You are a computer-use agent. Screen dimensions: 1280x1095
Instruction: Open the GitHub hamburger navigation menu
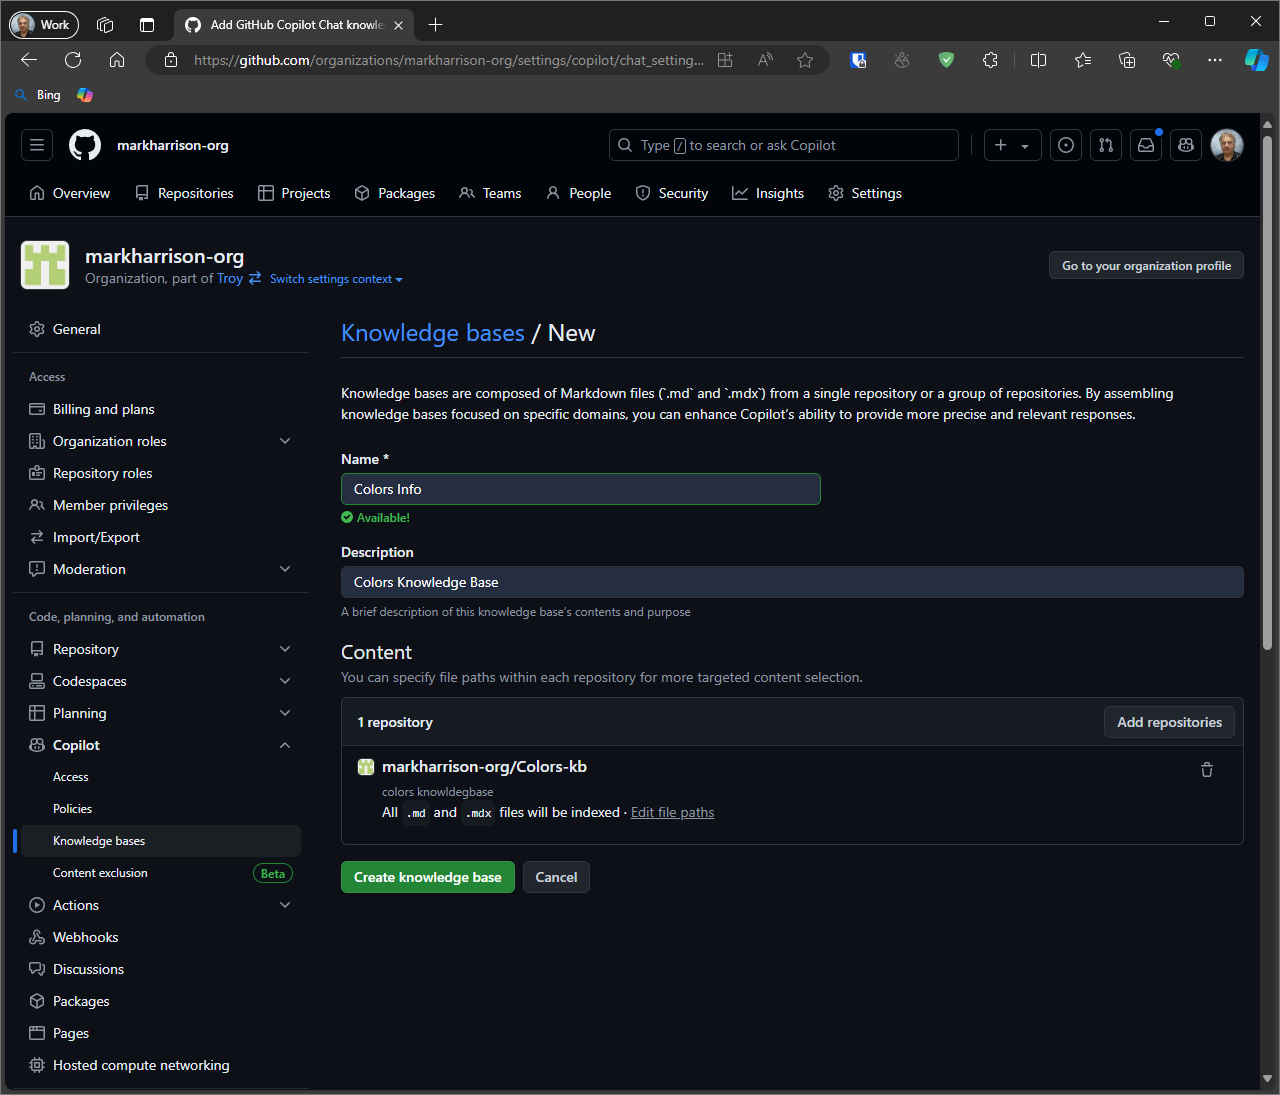pos(37,145)
